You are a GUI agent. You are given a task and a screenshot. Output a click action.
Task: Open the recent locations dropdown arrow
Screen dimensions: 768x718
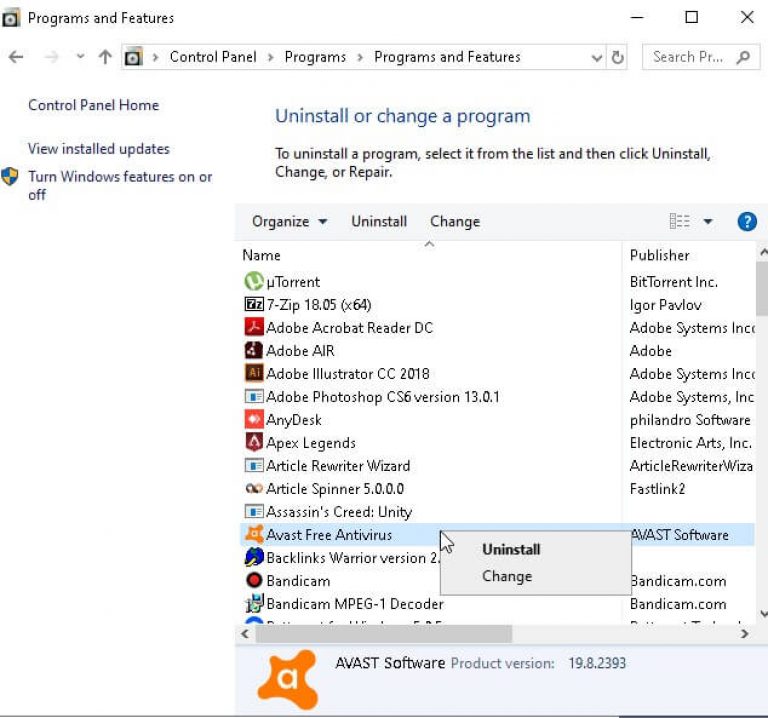80,57
